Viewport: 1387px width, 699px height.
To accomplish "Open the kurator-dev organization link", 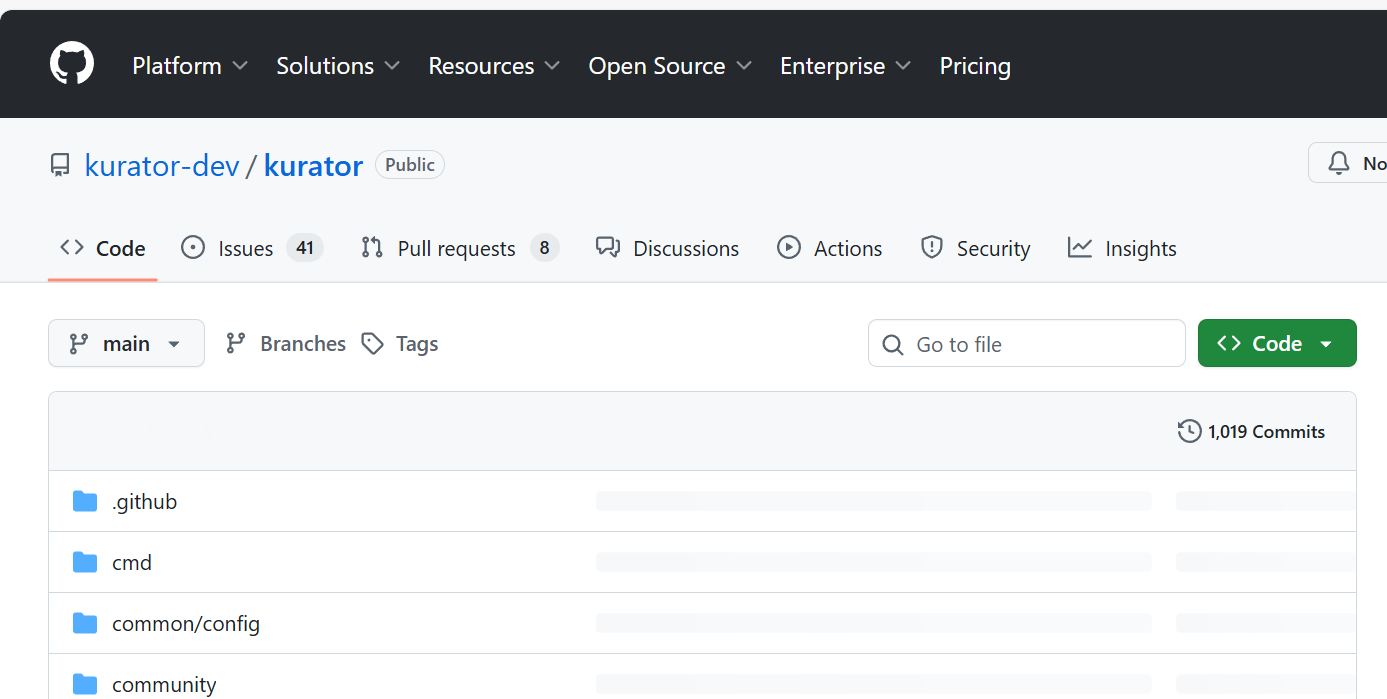I will point(162,165).
